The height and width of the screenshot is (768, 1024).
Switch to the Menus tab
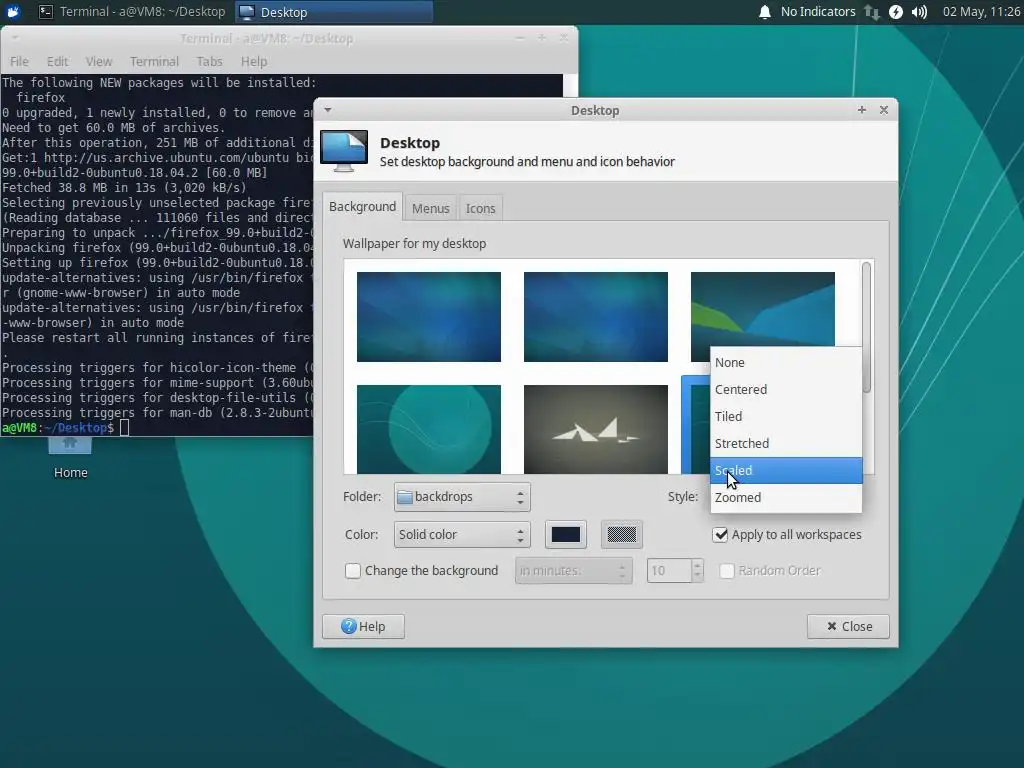(430, 208)
